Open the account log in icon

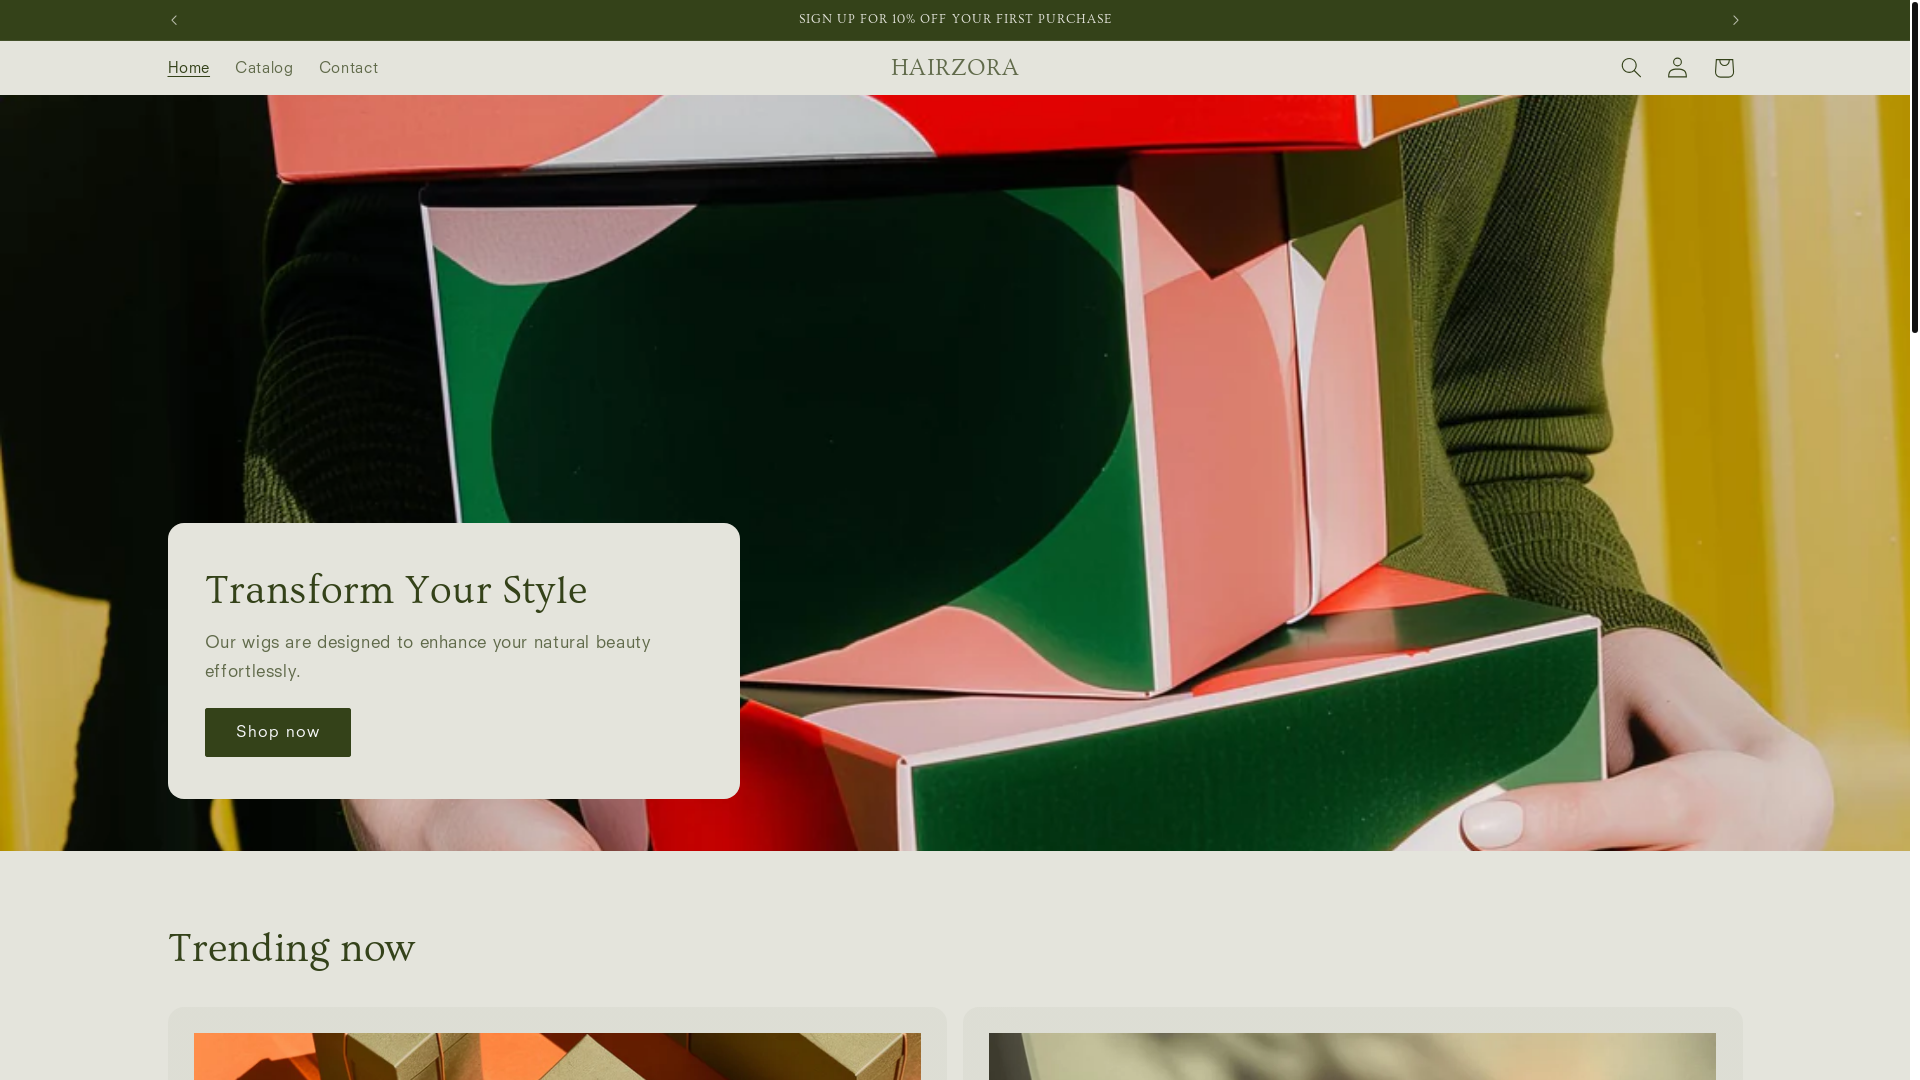tap(1677, 68)
